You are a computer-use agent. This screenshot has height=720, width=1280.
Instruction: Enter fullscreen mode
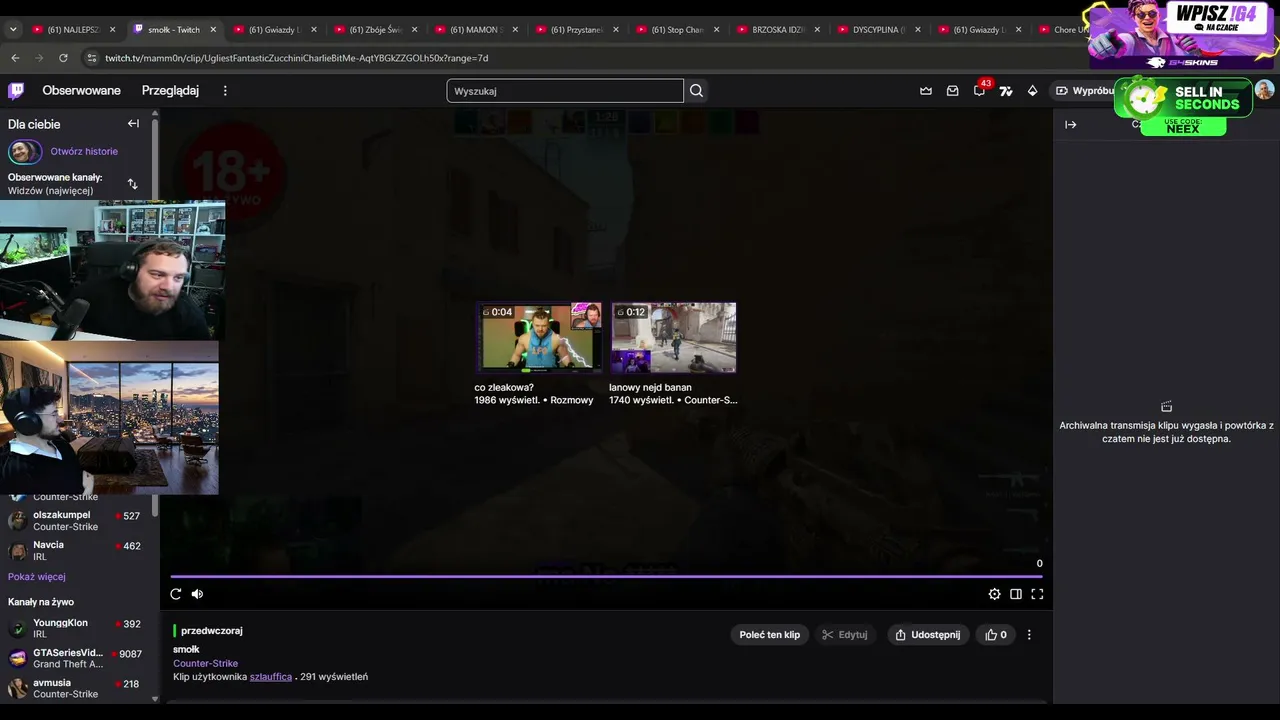click(x=1037, y=594)
